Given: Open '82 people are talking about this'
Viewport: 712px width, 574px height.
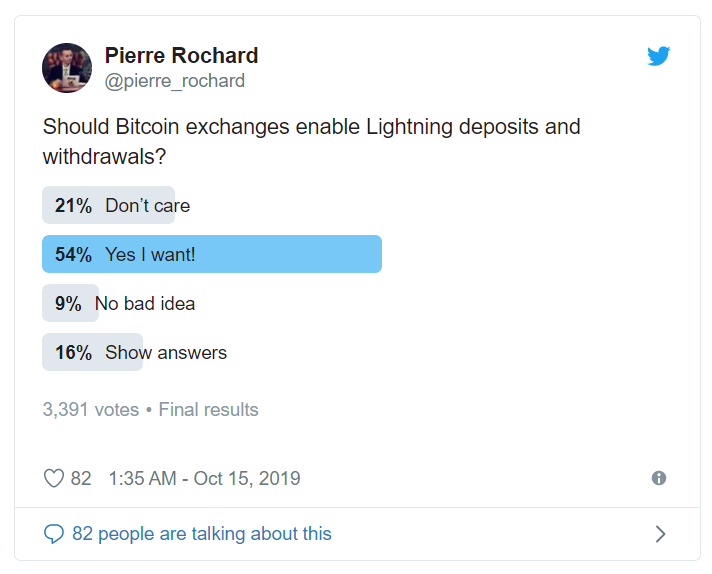Looking at the screenshot, I should click(202, 534).
